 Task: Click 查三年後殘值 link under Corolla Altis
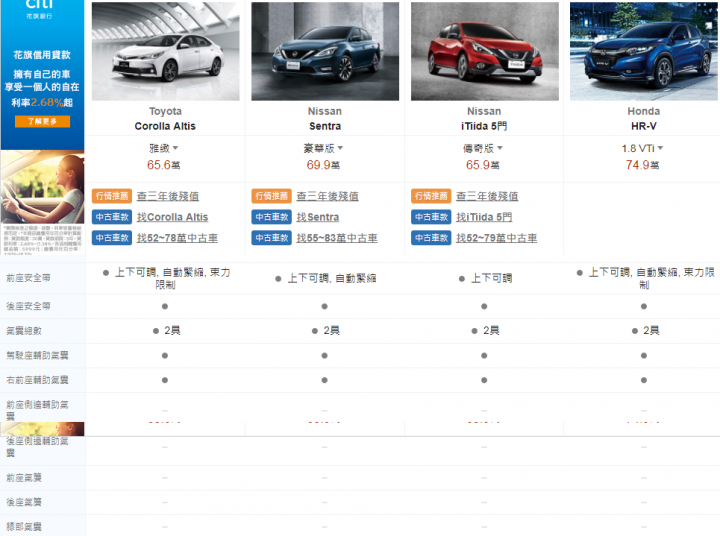pos(168,196)
